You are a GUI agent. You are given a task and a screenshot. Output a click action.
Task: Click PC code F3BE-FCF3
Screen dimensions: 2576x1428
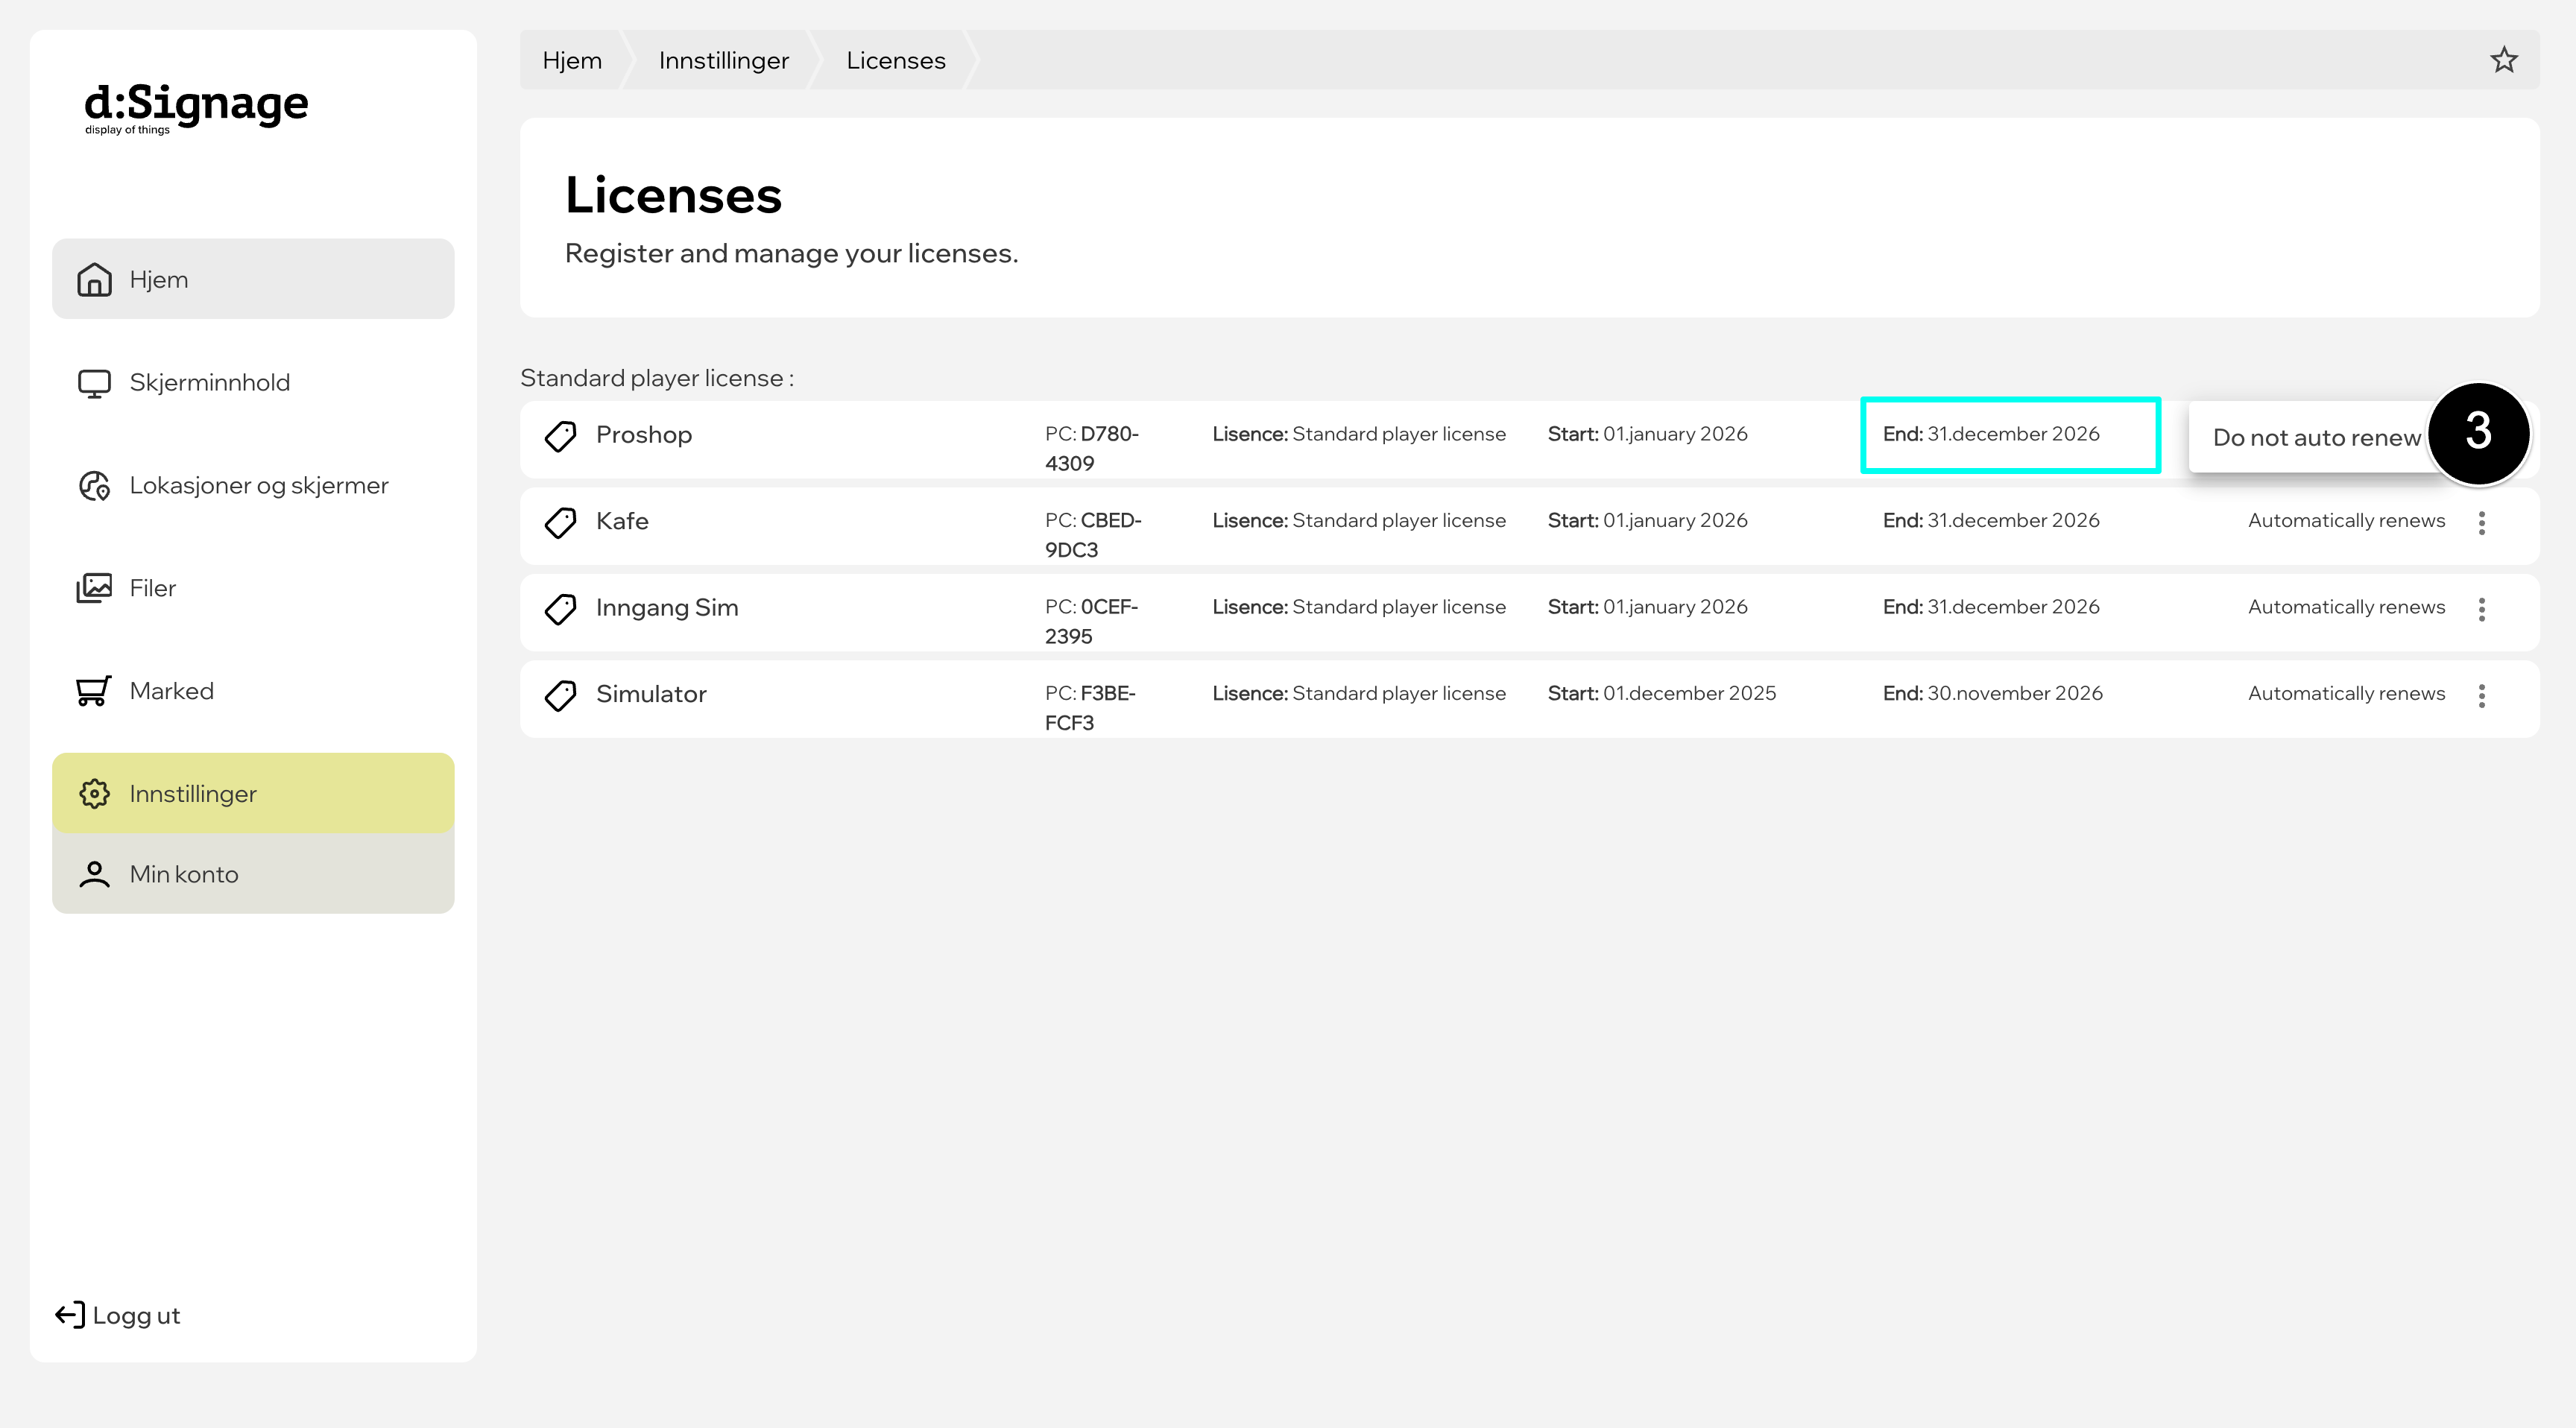(x=1091, y=708)
